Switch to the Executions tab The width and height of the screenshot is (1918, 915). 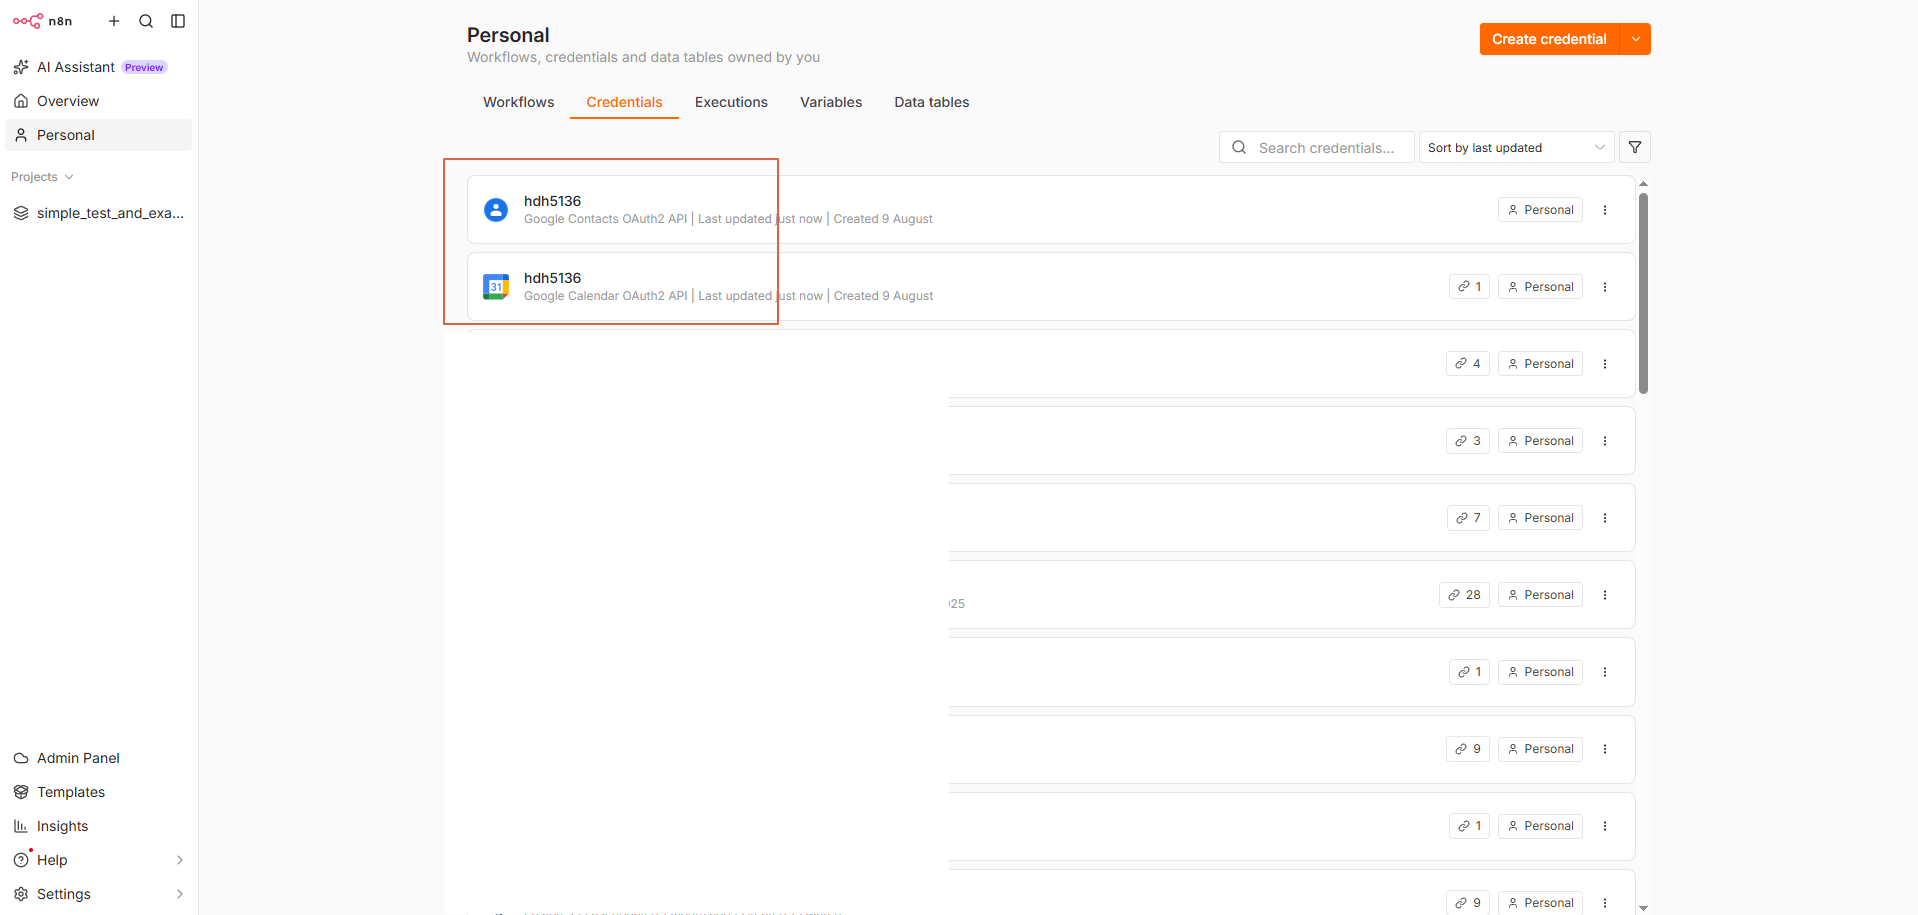731,102
